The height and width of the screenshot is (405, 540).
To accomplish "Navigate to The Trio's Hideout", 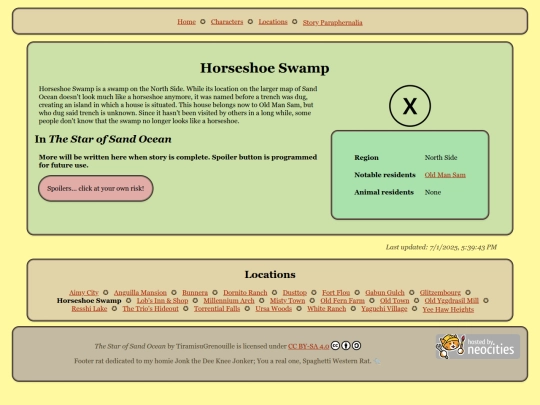I will coord(150,309).
